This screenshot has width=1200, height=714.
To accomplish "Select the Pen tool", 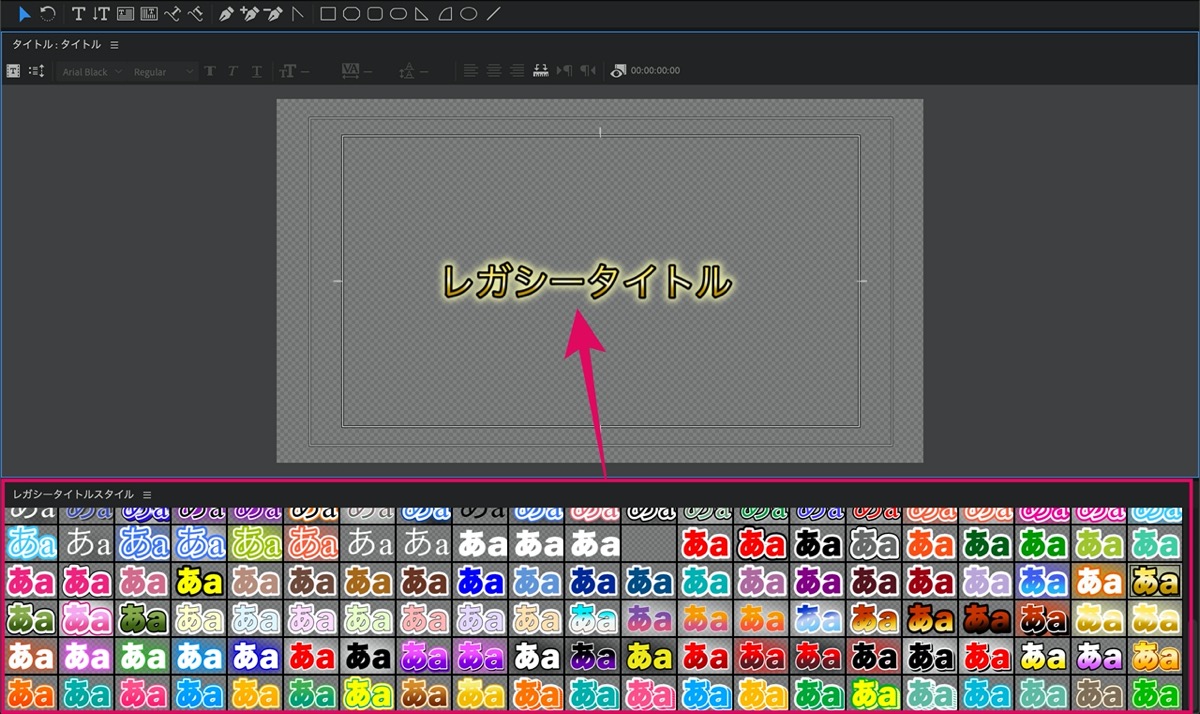I will [x=226, y=14].
